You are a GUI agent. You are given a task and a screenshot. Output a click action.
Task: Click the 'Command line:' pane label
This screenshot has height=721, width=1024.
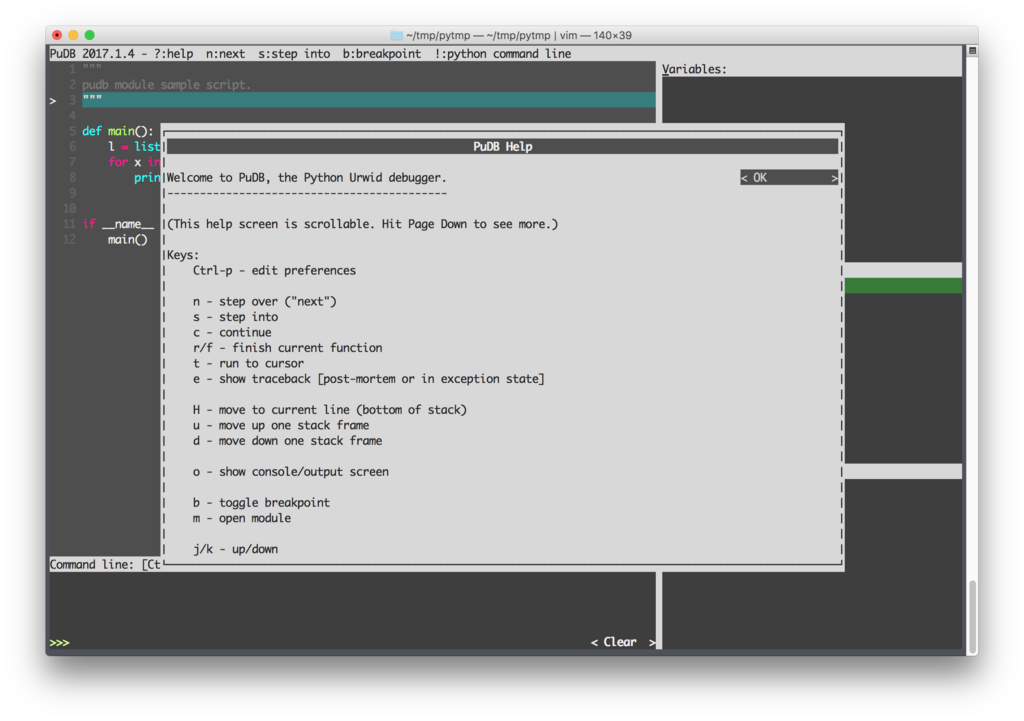[92, 564]
